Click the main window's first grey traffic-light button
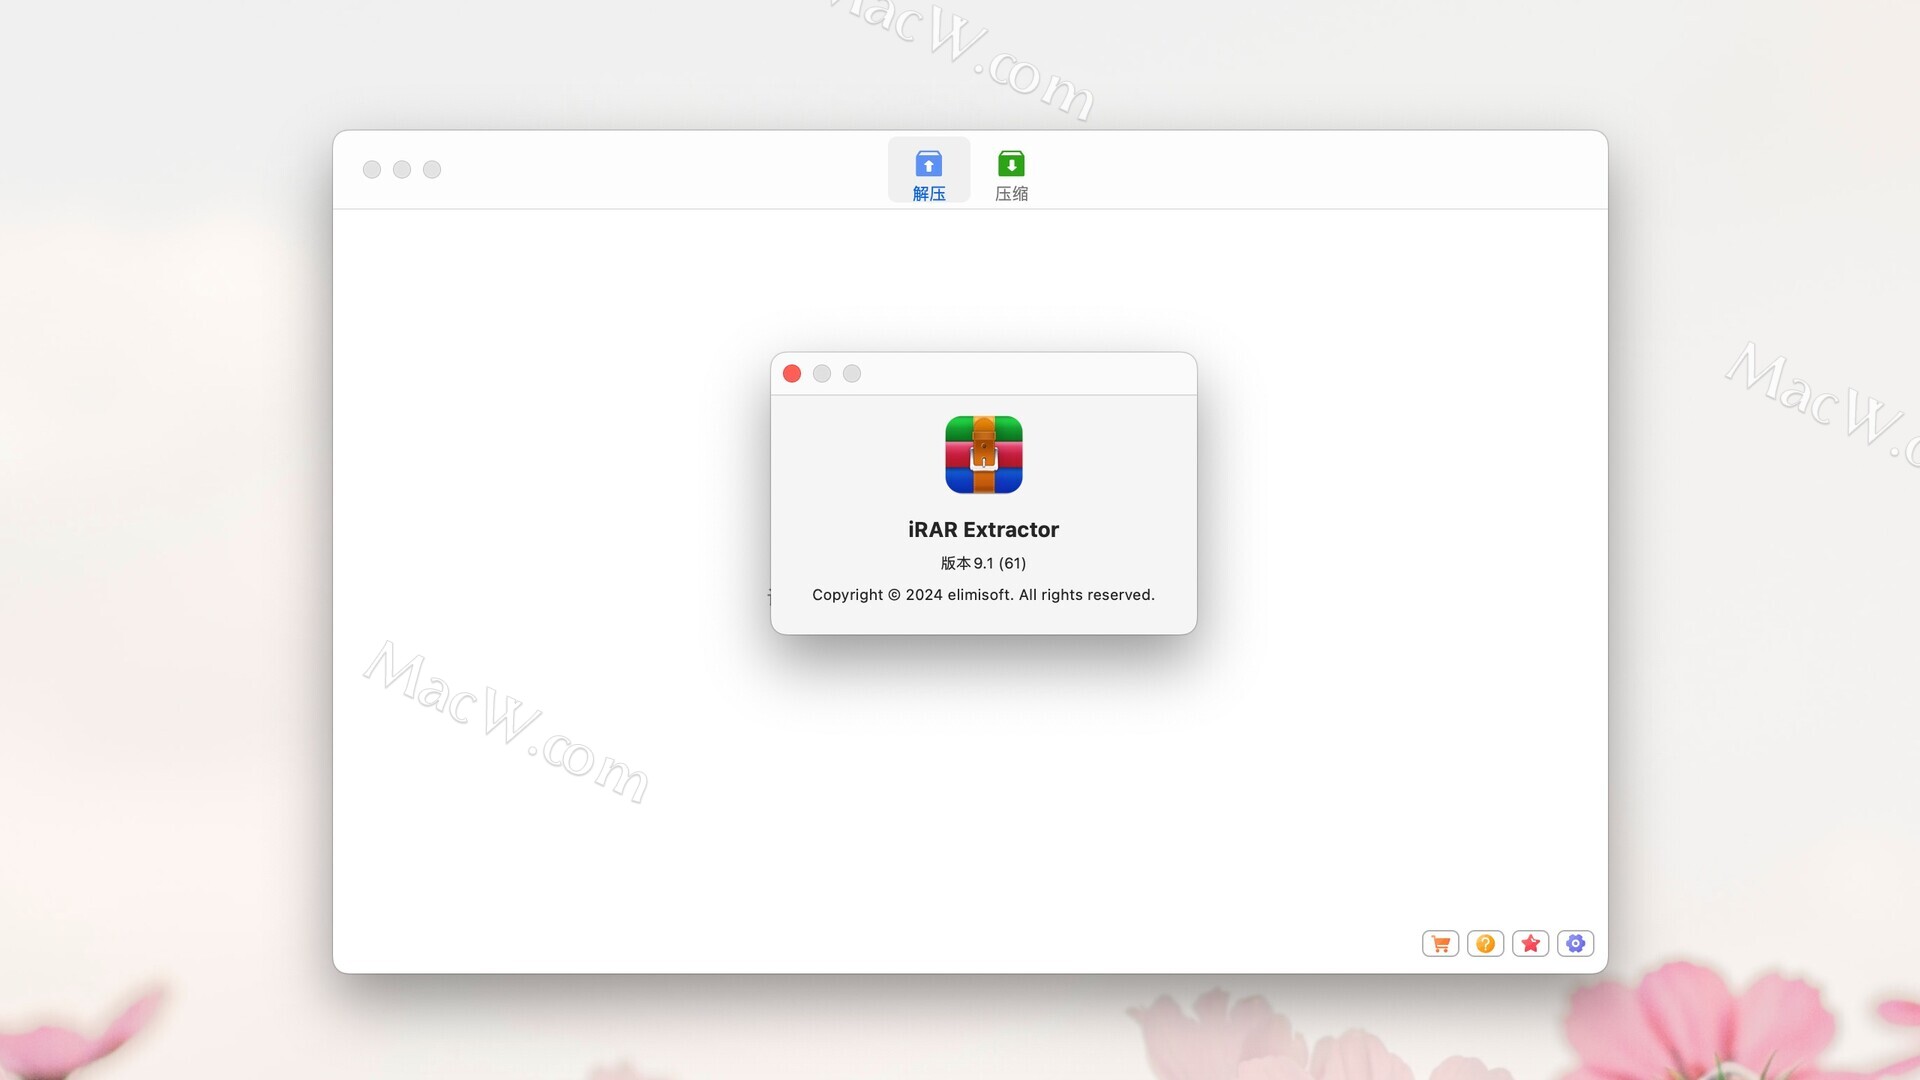The width and height of the screenshot is (1920, 1080). click(372, 169)
